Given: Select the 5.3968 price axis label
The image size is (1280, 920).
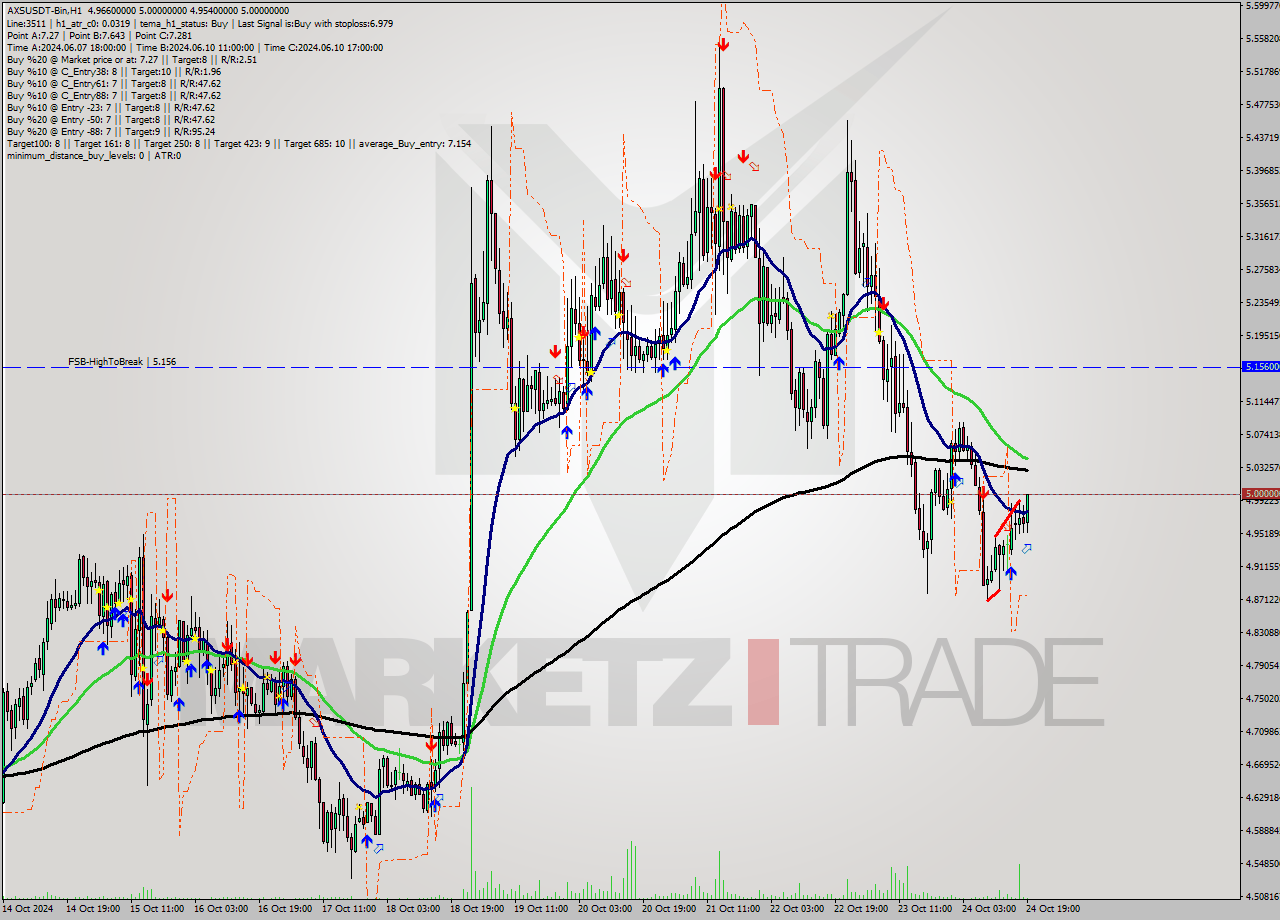Looking at the screenshot, I should point(1262,171).
